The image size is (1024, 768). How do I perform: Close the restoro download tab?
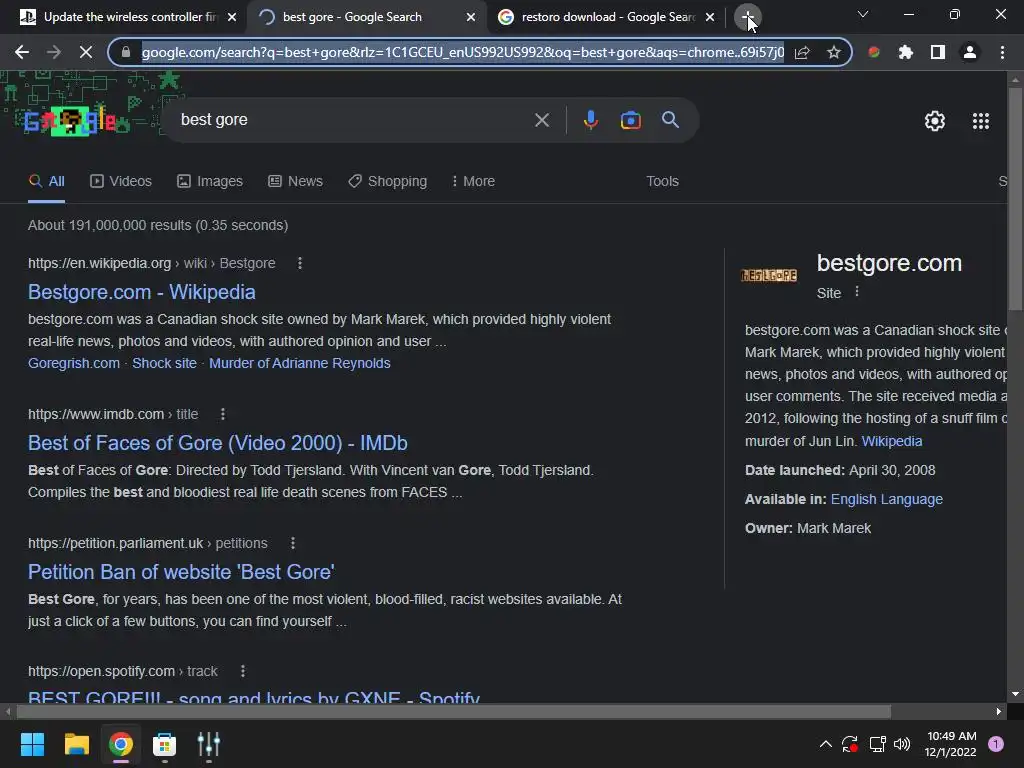[710, 17]
